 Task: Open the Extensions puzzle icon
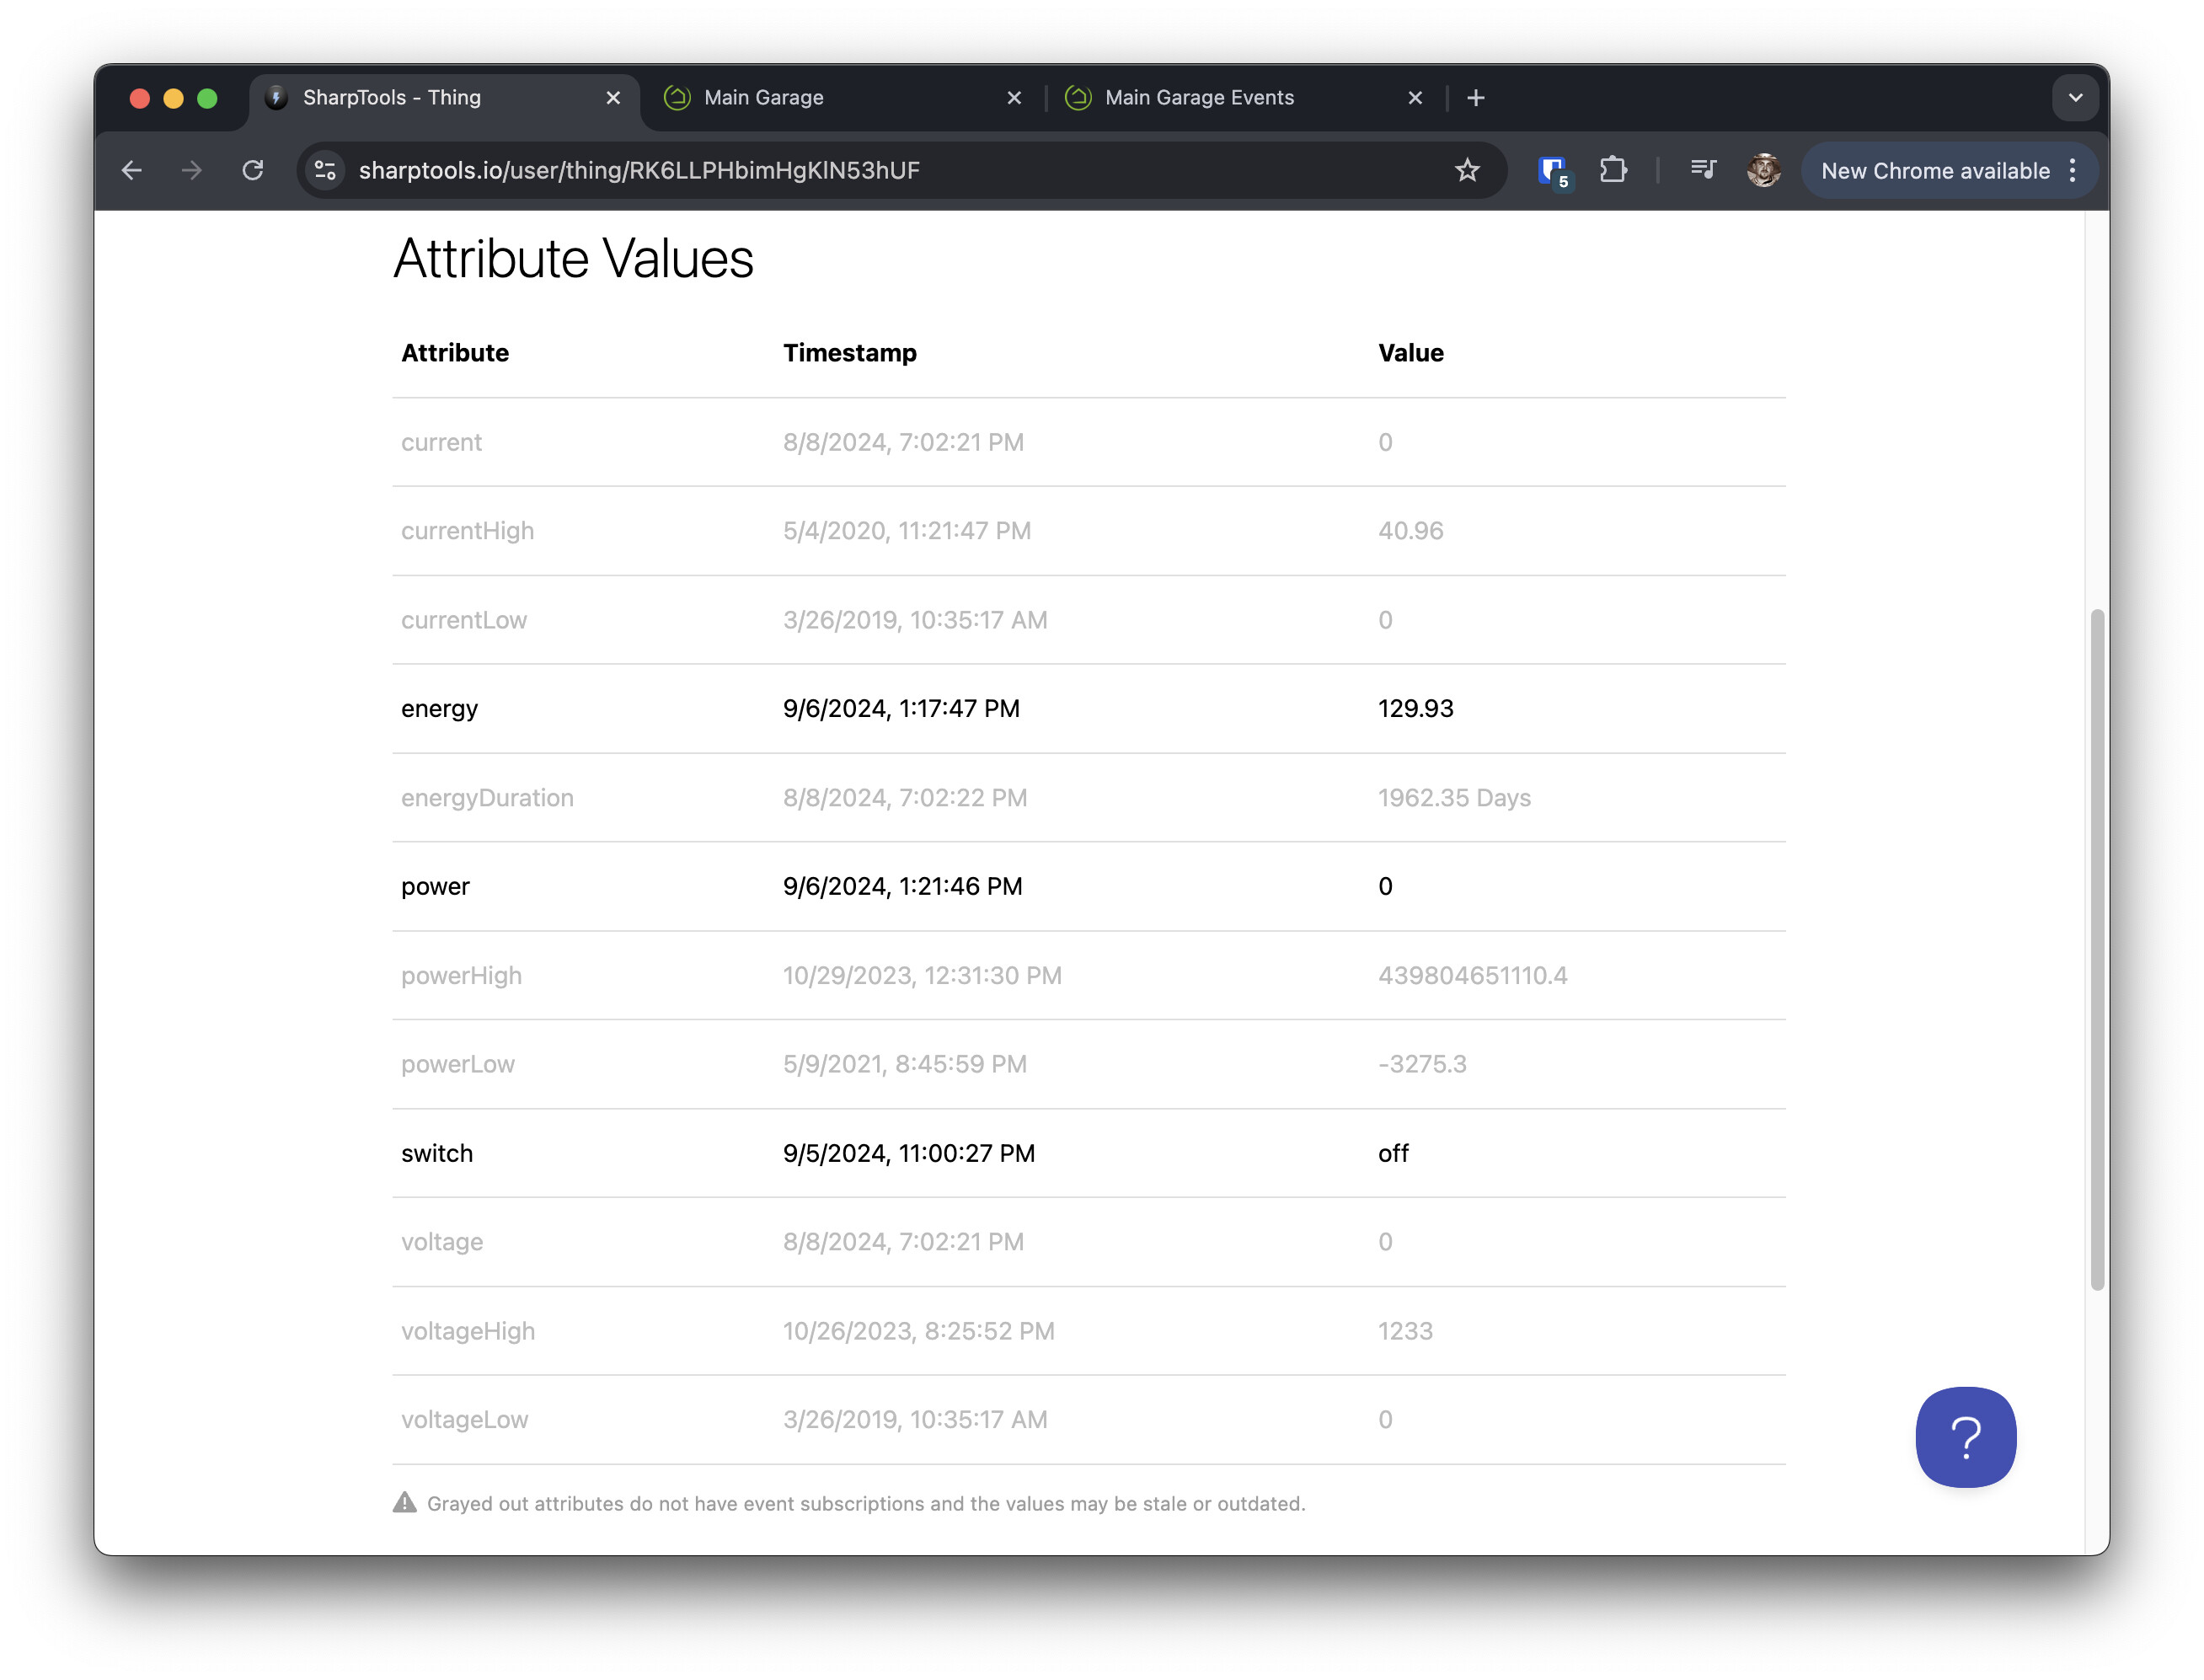(x=1612, y=171)
